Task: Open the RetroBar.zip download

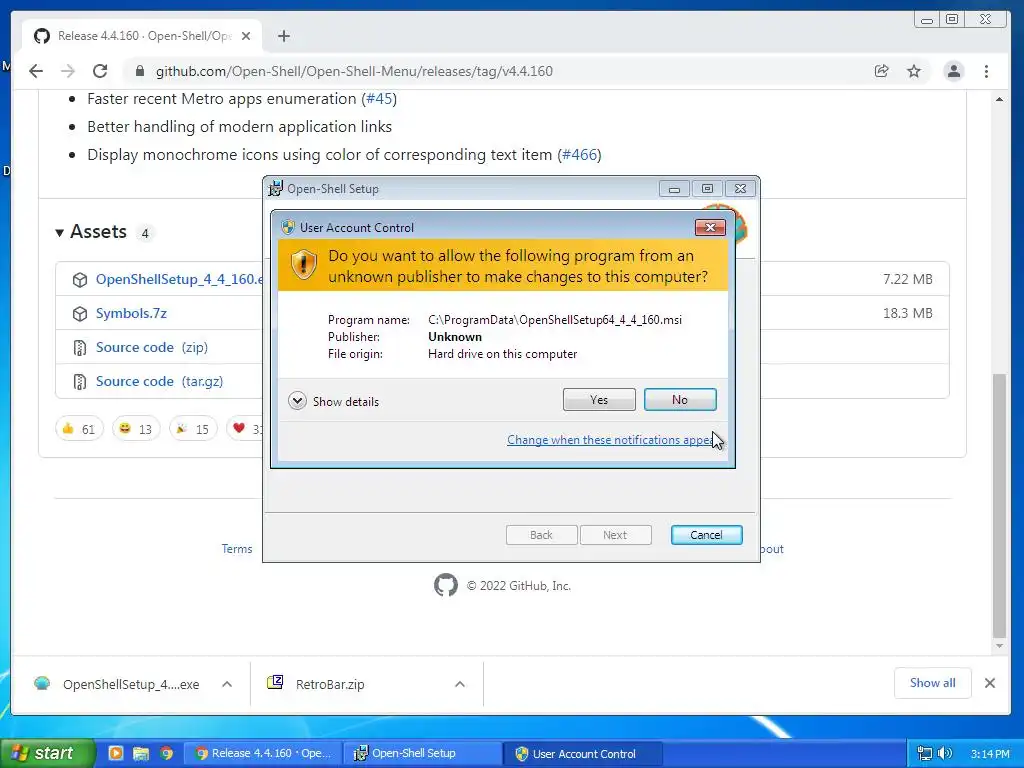Action: [x=317, y=684]
